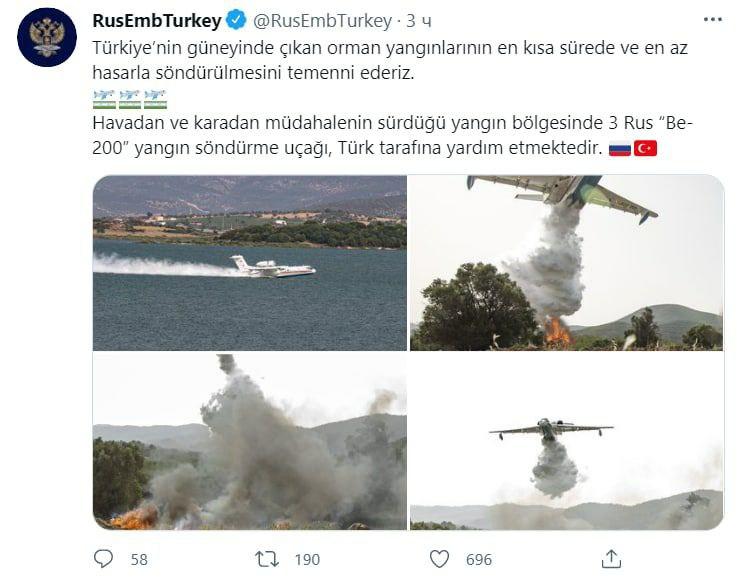Open the RusEmbTurkey display name link
The image size is (742, 586).
[157, 20]
